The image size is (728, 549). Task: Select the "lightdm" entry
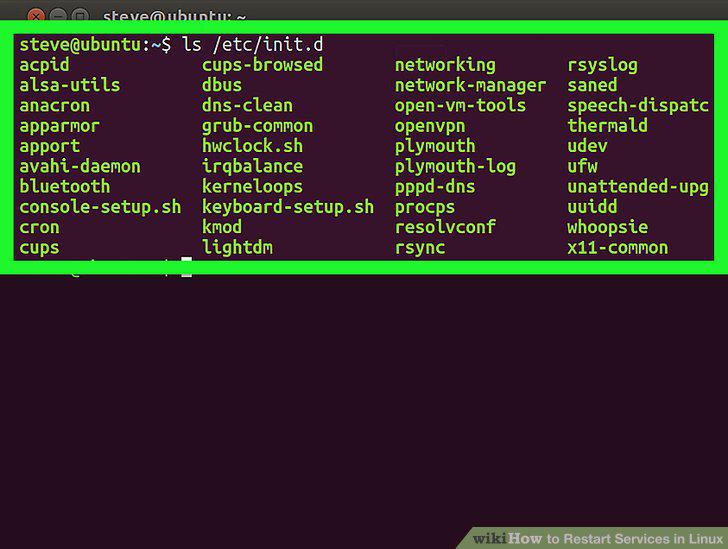pos(237,248)
